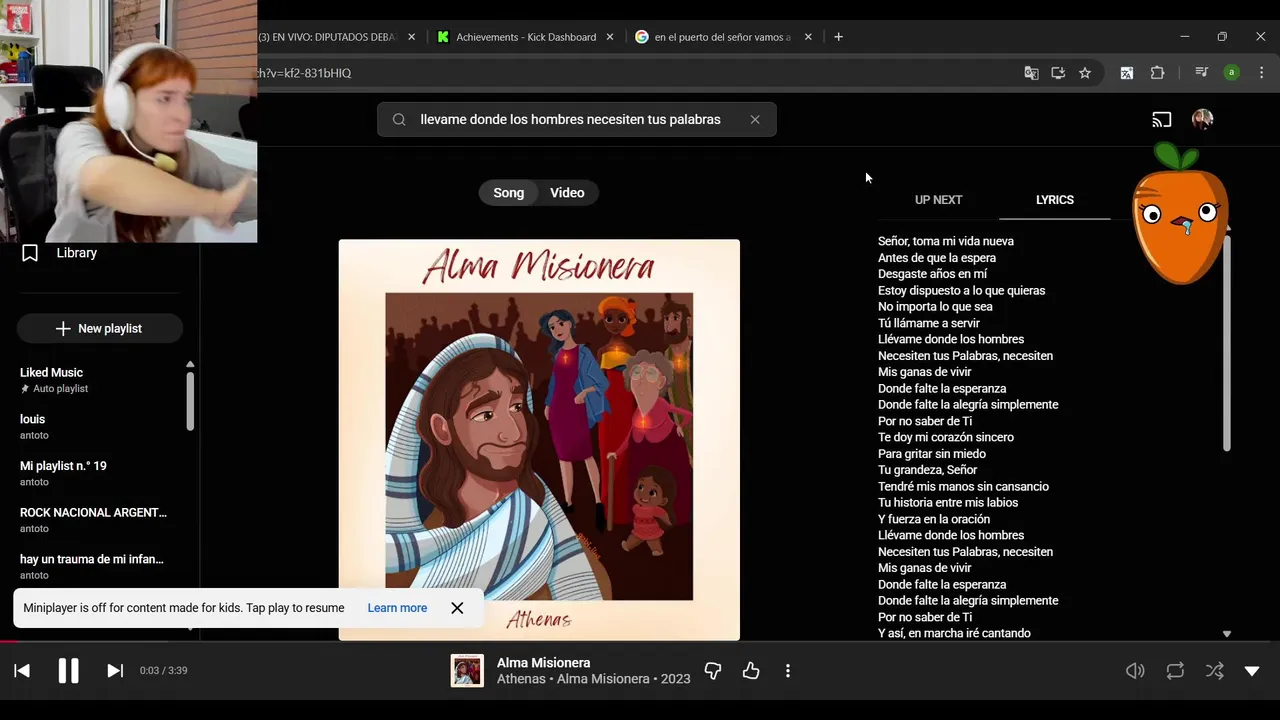Click lyric 'Te doy mi corazón sincero'

946,437
